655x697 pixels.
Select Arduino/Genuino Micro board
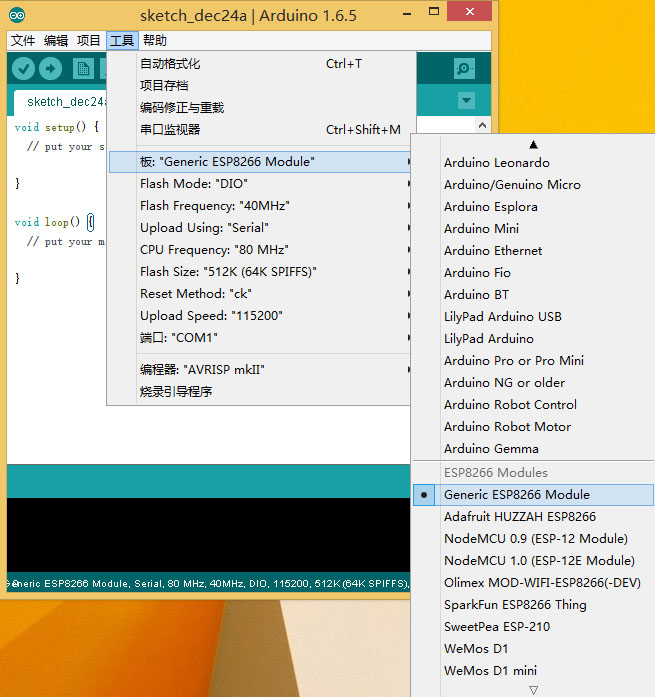click(534, 184)
